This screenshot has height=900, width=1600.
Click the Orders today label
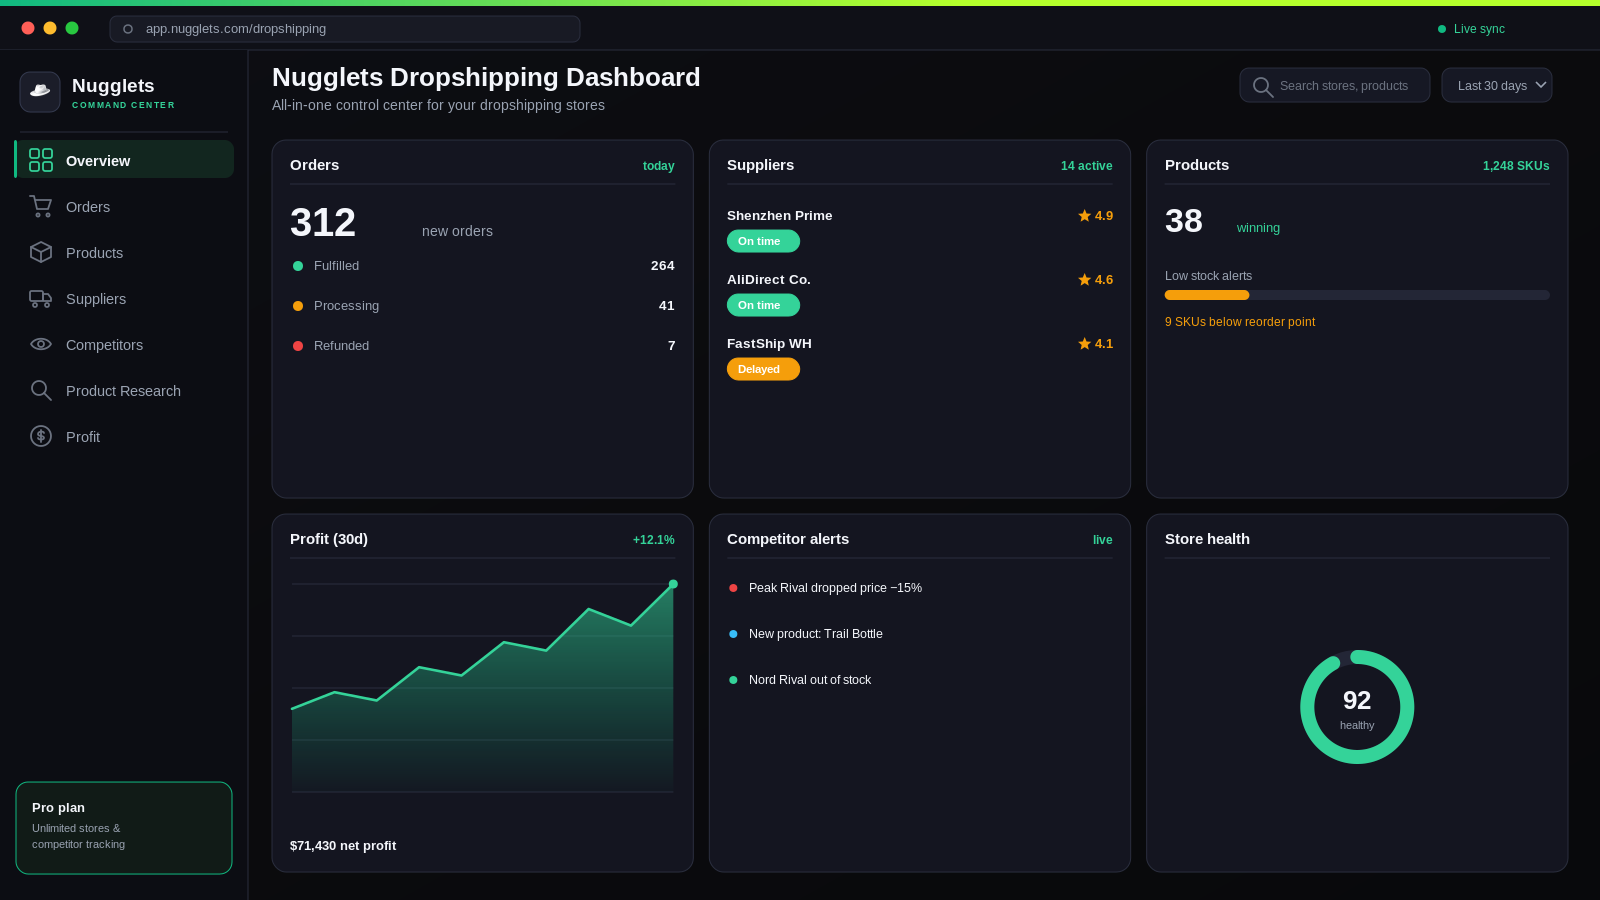[x=658, y=166]
